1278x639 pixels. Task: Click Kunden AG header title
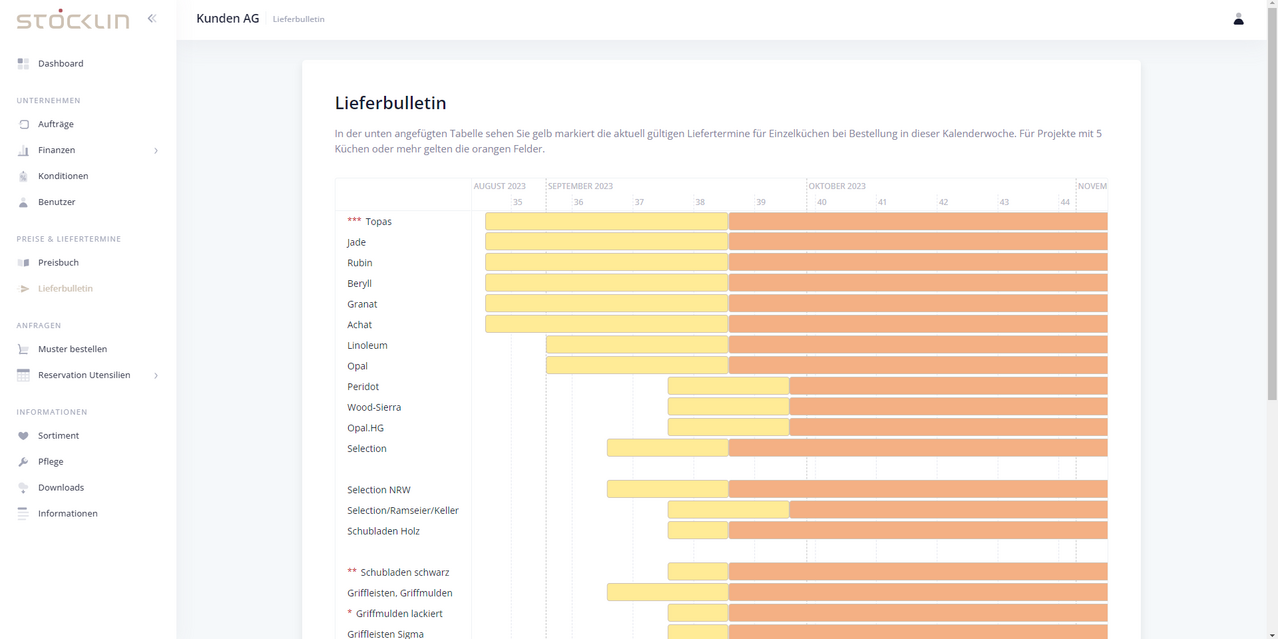[228, 18]
